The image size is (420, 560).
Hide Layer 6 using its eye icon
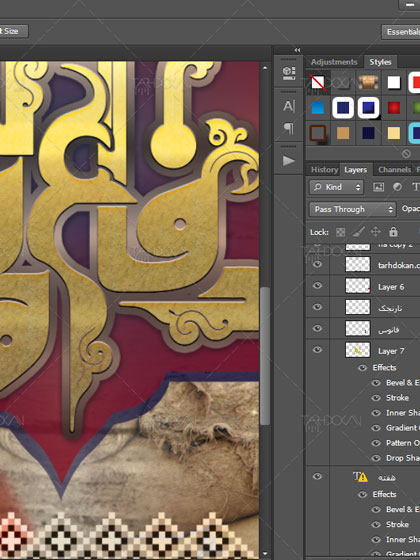pyautogui.click(x=317, y=286)
